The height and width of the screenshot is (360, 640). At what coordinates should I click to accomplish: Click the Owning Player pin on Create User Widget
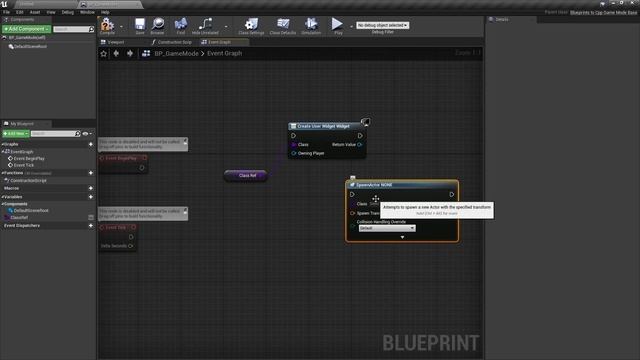pos(293,153)
